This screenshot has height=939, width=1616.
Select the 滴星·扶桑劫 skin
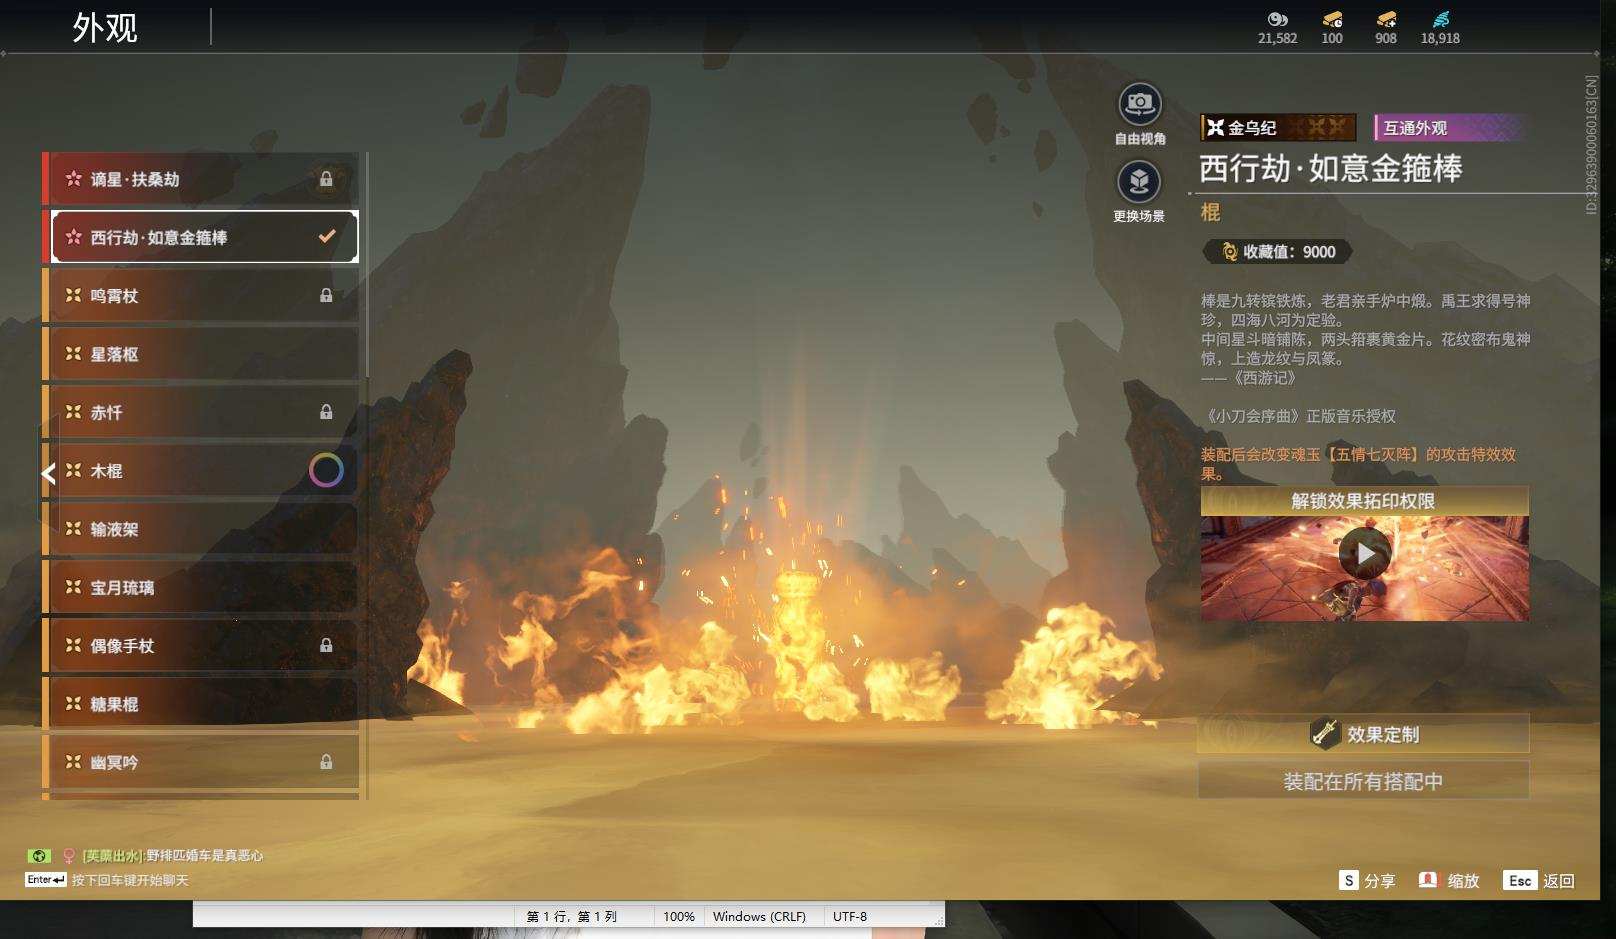click(201, 179)
